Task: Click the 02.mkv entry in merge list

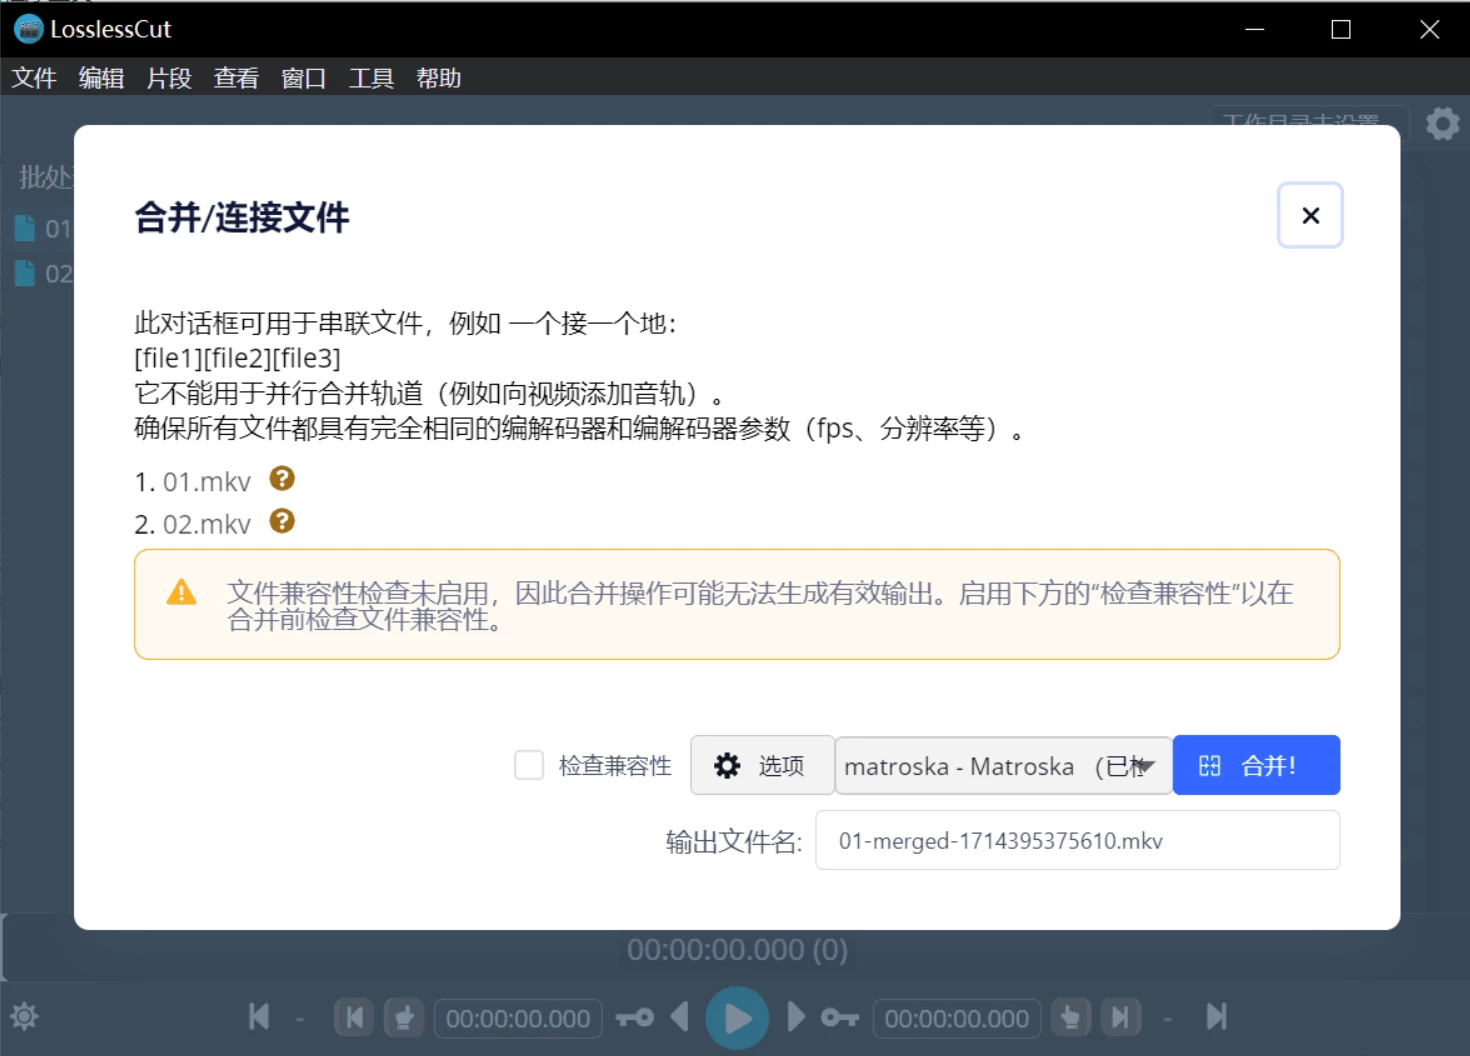Action: coord(206,524)
